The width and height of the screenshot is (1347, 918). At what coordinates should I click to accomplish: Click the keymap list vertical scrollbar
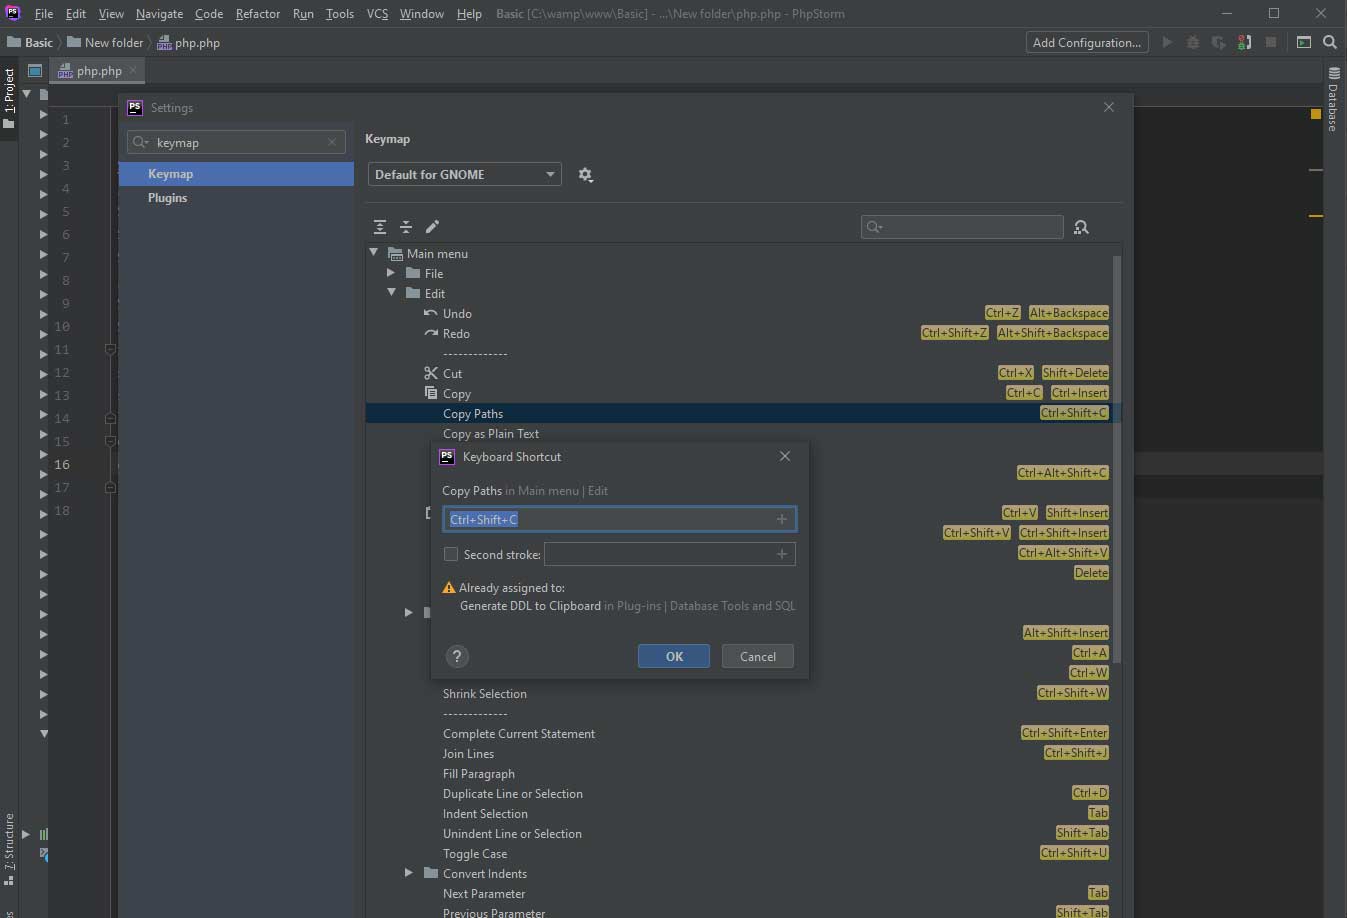click(1117, 458)
